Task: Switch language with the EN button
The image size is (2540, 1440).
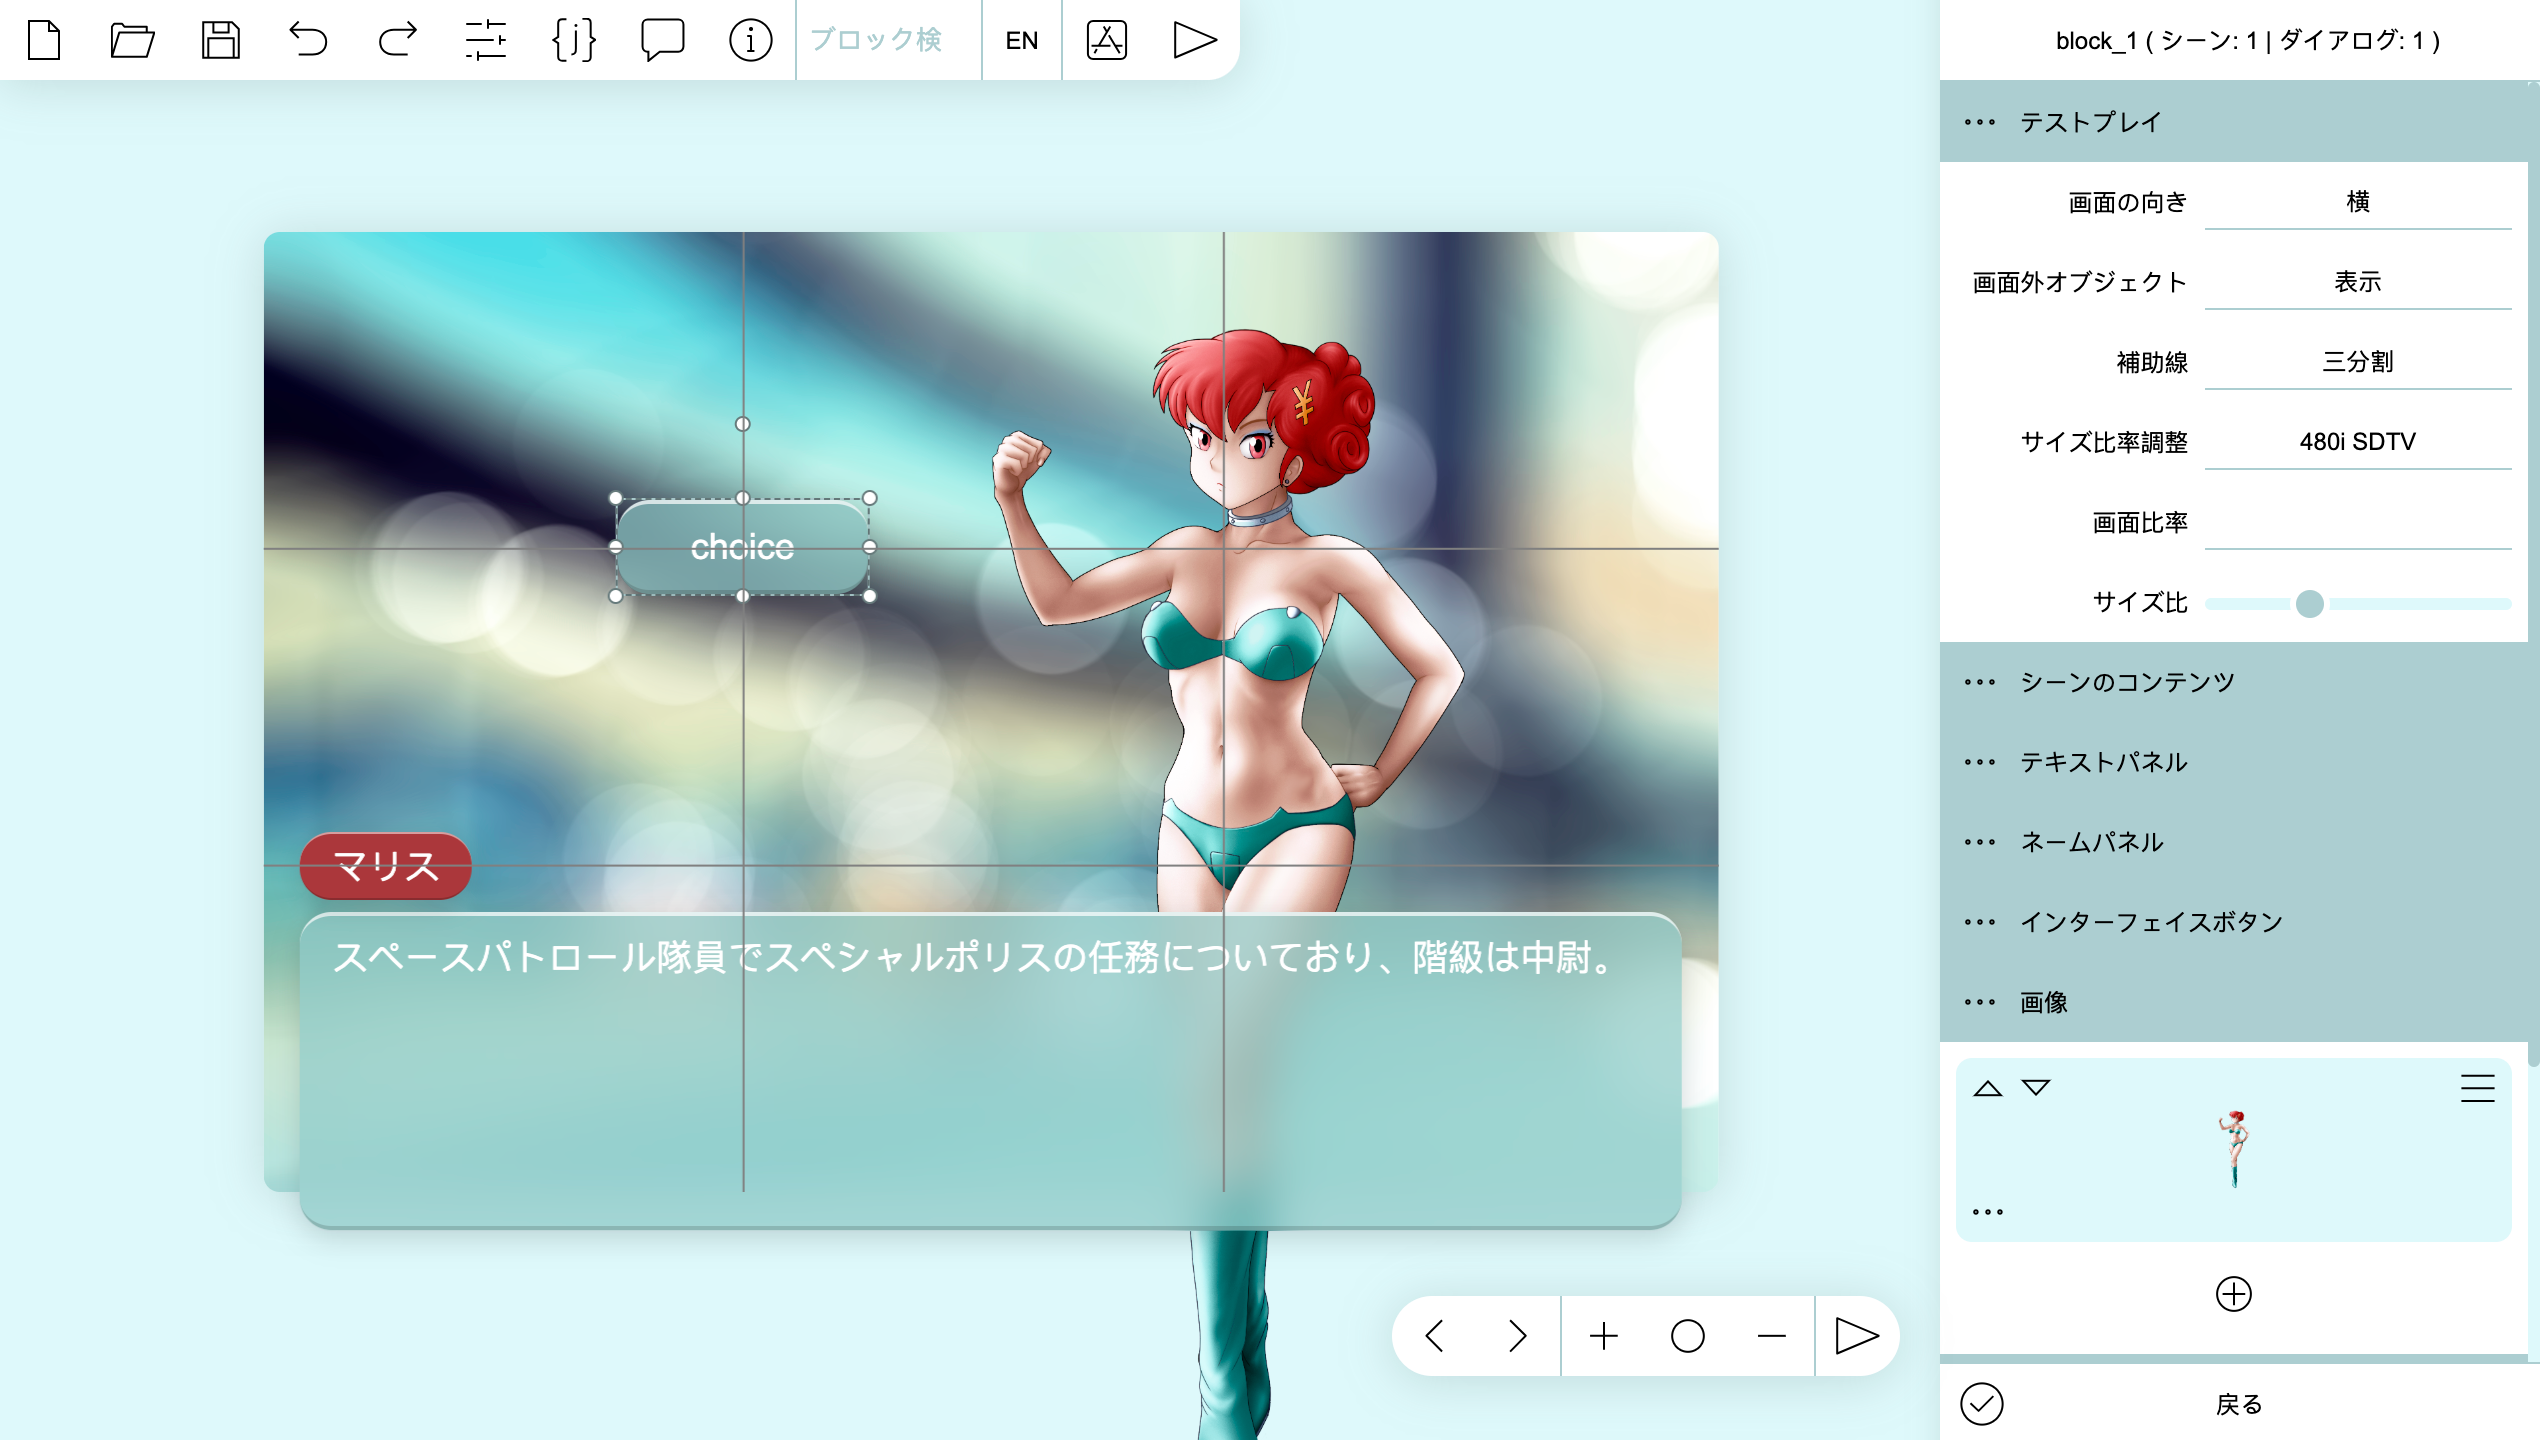Action: 1022,40
